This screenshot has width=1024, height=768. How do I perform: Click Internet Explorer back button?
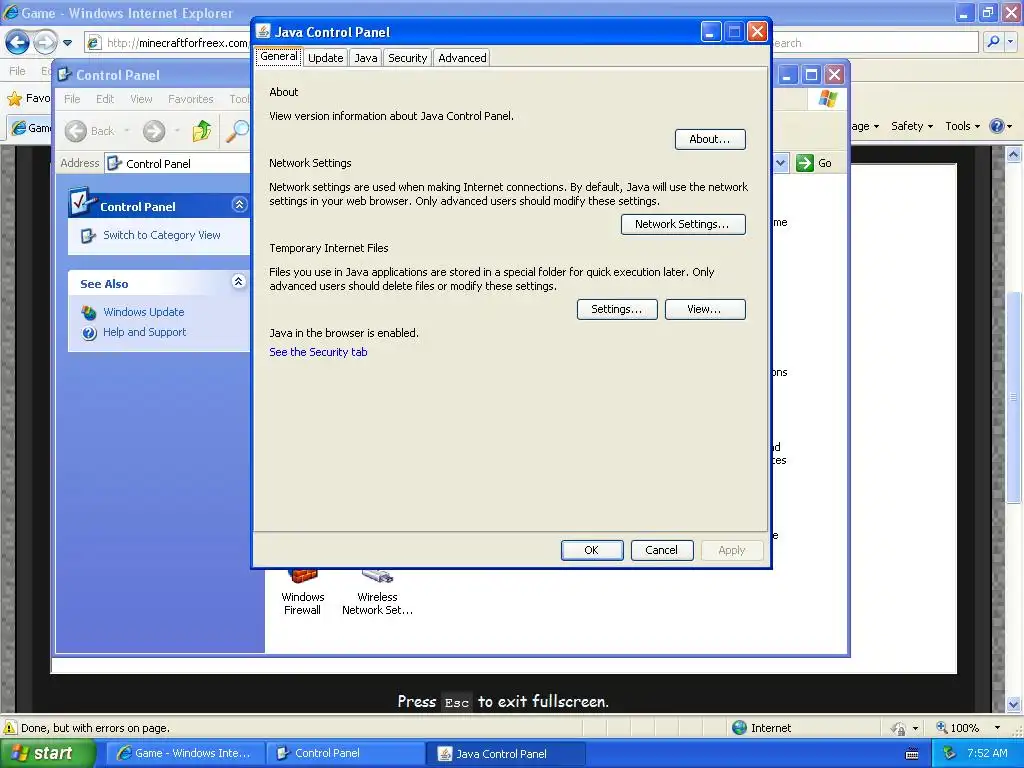point(17,43)
